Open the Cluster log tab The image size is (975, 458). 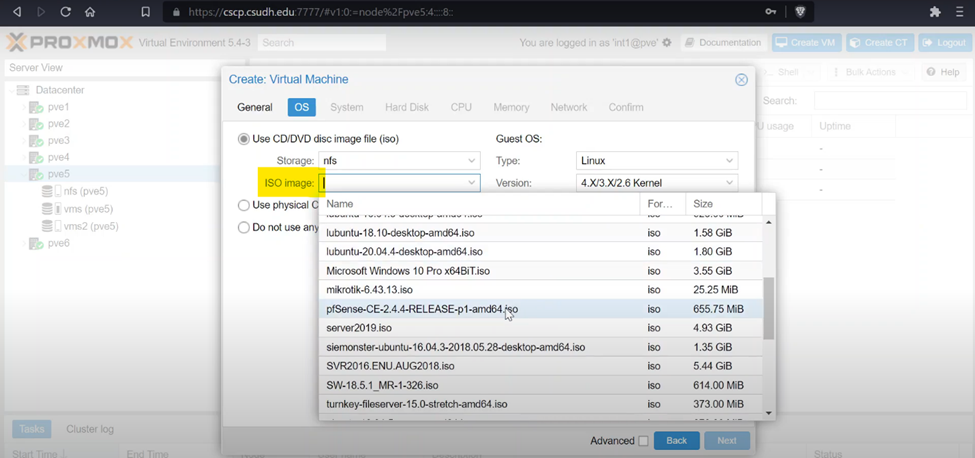[x=90, y=429]
